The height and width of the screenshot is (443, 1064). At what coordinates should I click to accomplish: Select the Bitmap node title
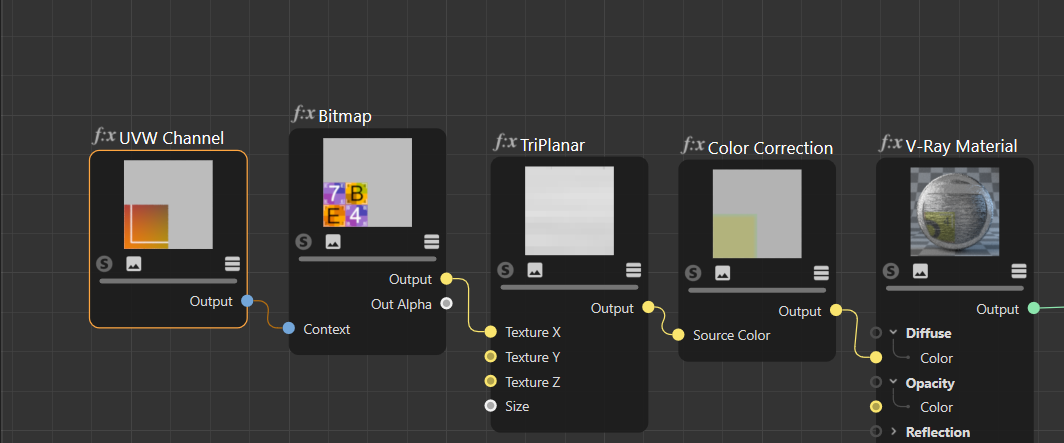(x=345, y=117)
